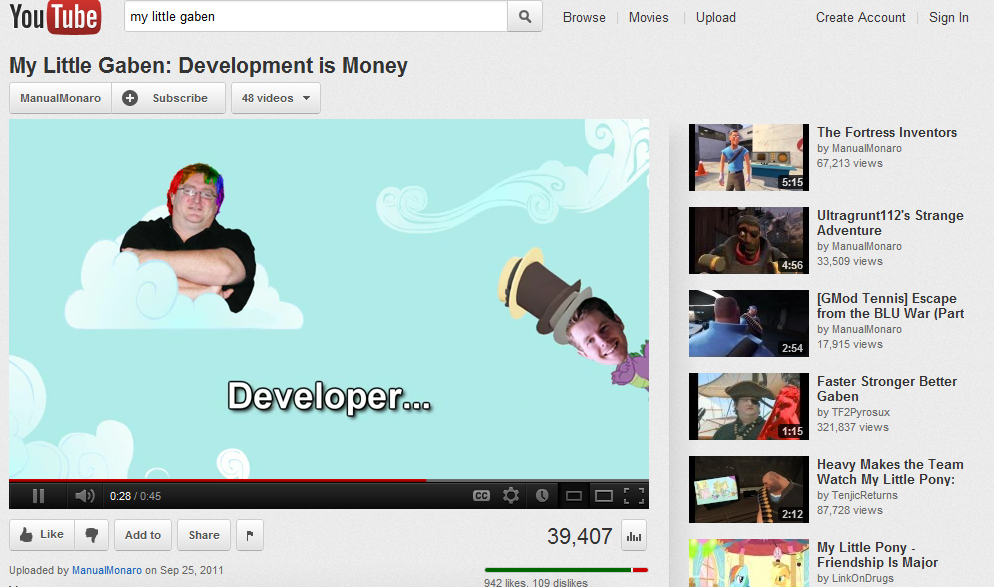This screenshot has width=994, height=587.
Task: Click the Share button
Action: pyautogui.click(x=203, y=535)
